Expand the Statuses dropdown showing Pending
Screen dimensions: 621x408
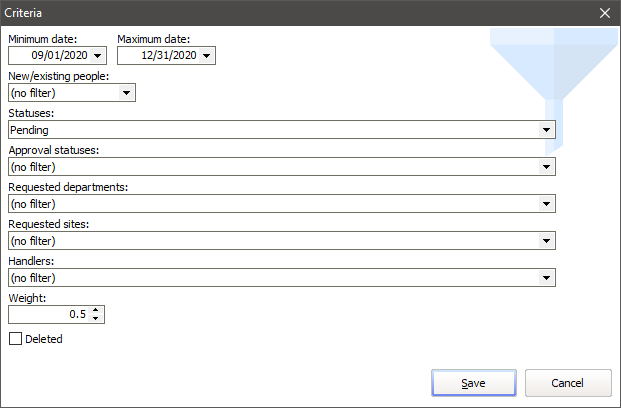pos(546,130)
